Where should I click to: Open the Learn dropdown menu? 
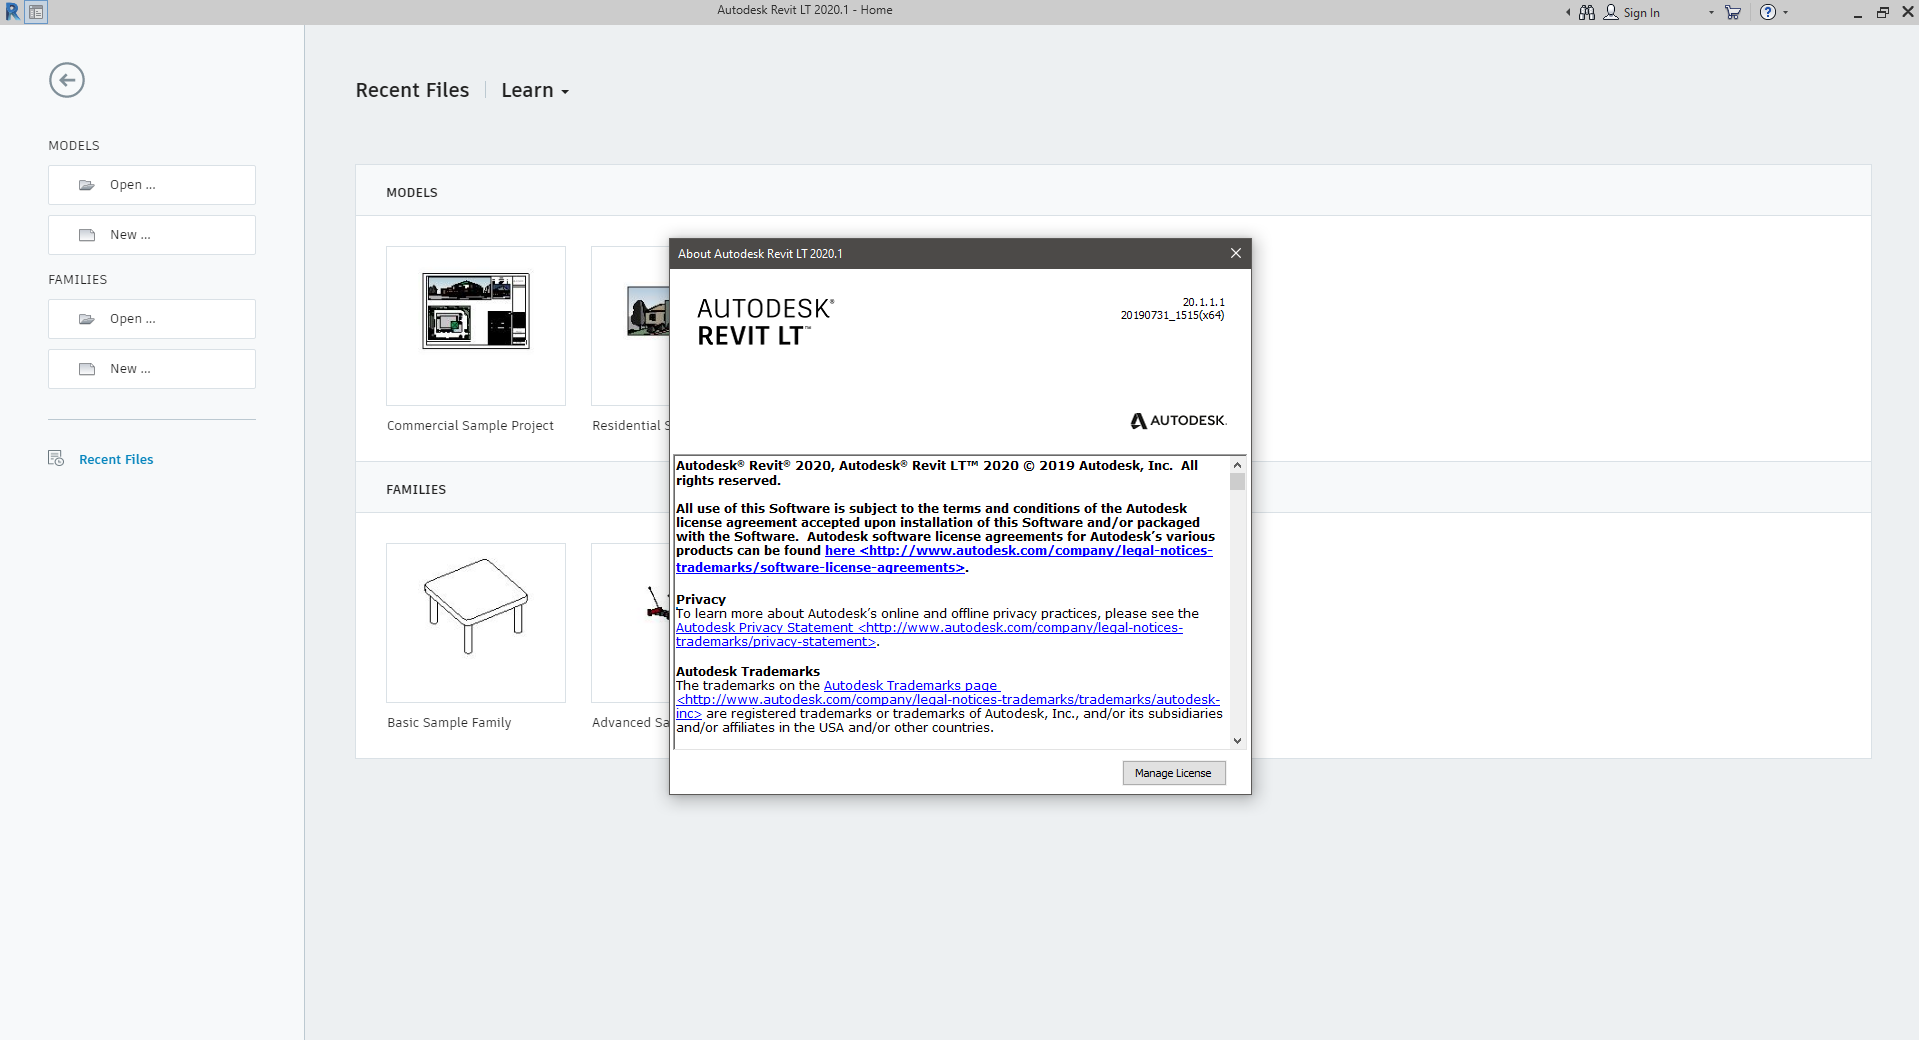pos(534,90)
